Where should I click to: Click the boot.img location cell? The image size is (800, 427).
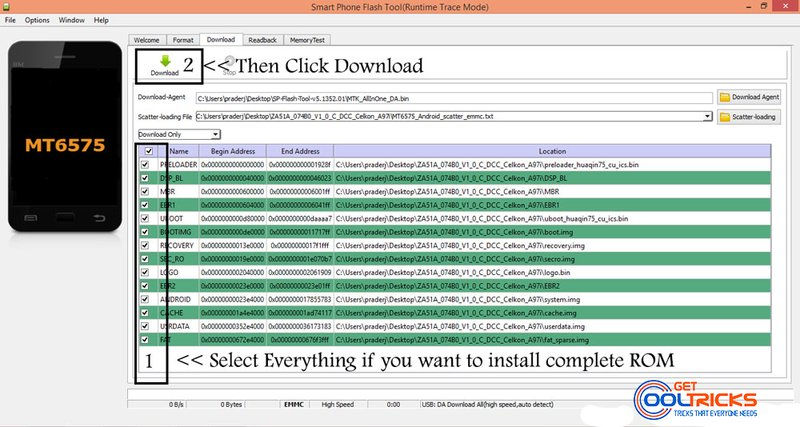pos(552,232)
